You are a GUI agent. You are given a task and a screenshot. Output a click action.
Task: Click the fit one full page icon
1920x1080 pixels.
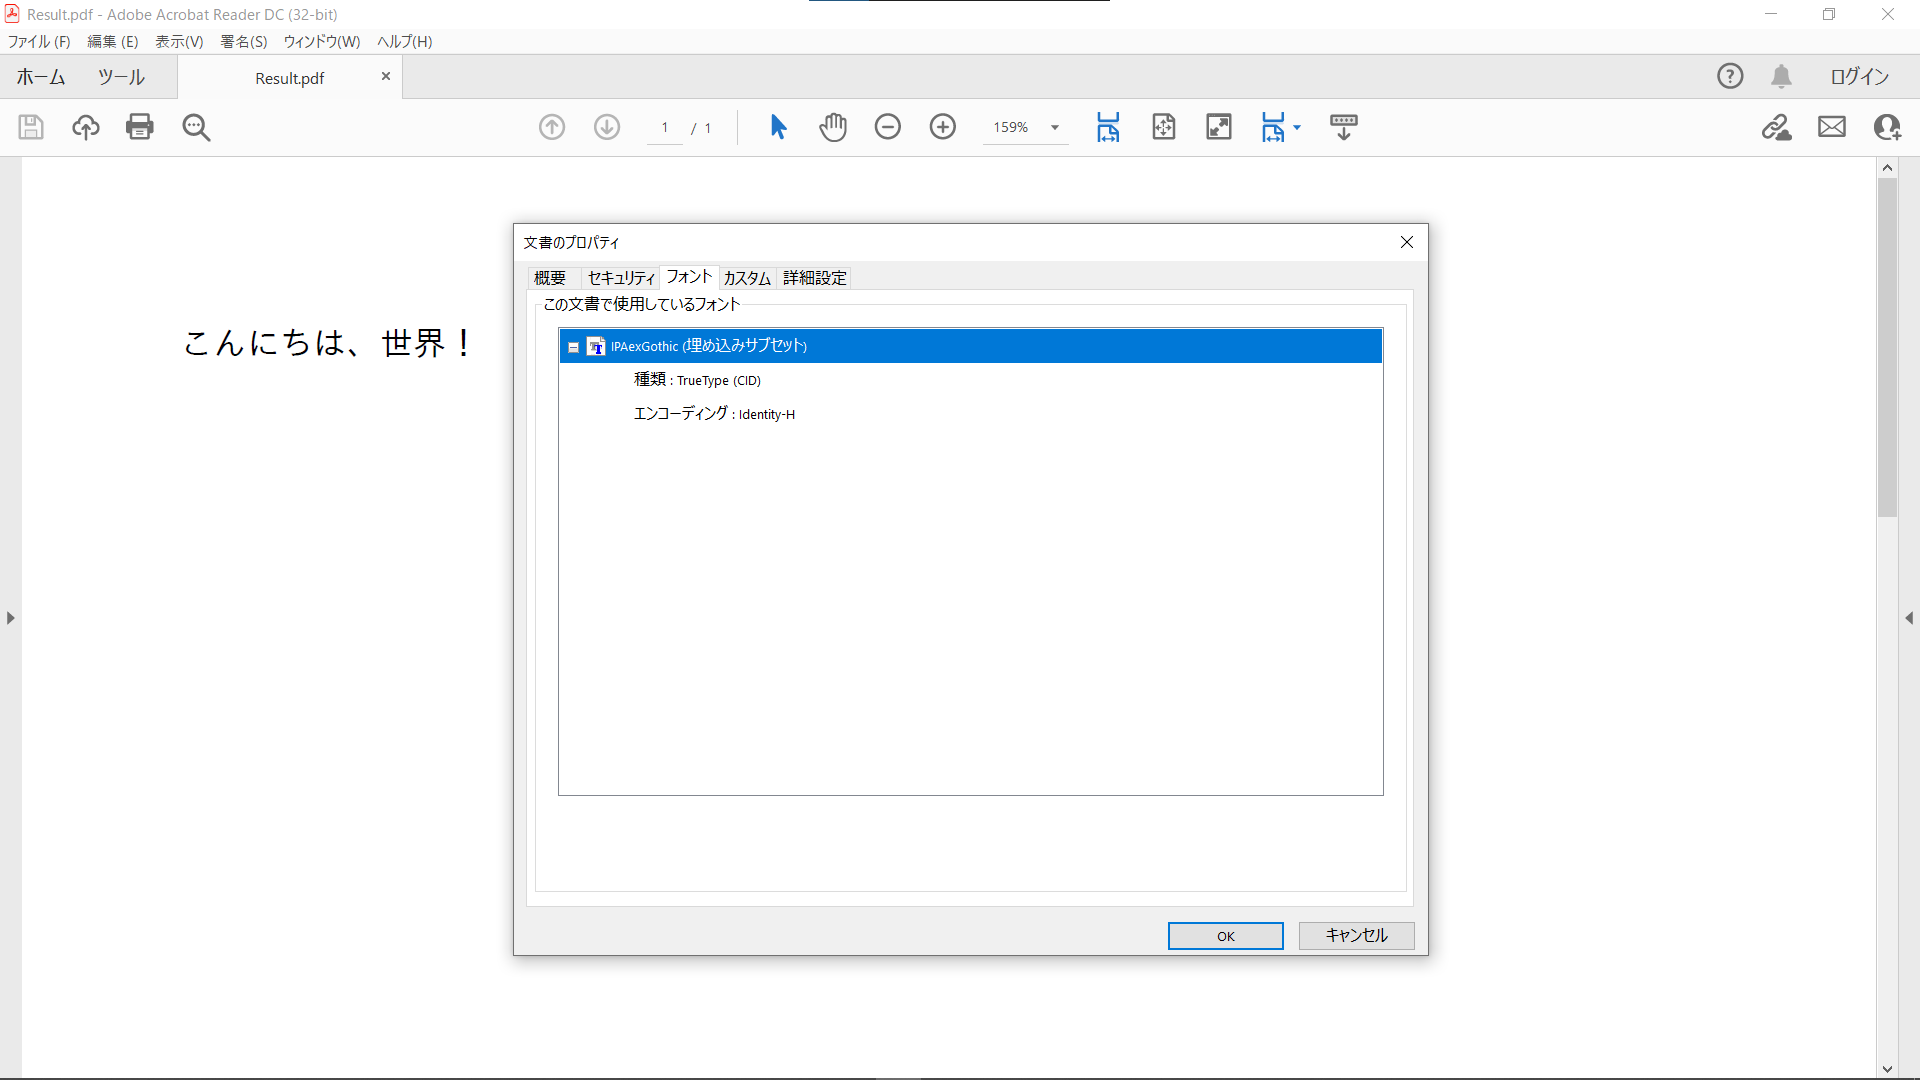coord(1164,127)
